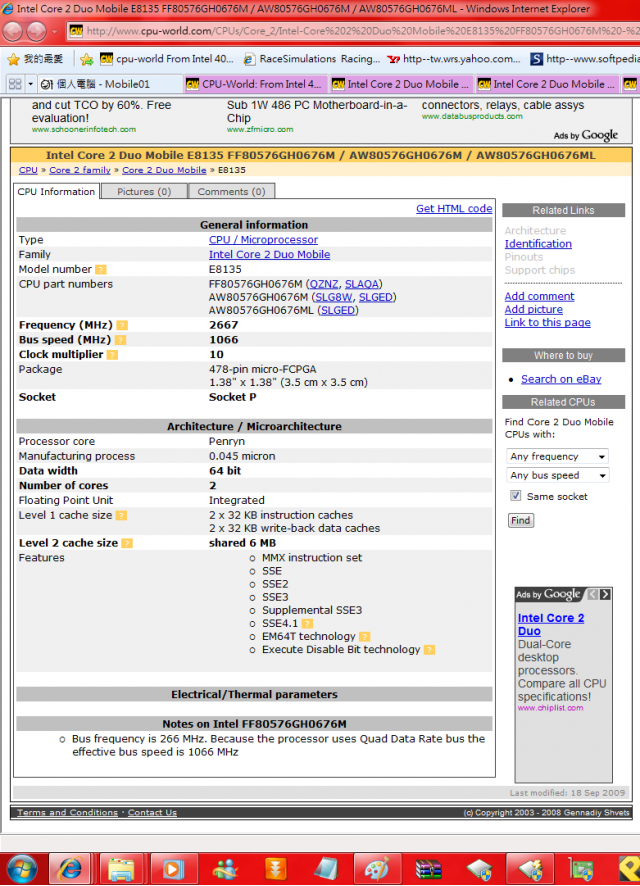Click the browser Back arrow button
The image size is (640, 886).
(x=12, y=32)
